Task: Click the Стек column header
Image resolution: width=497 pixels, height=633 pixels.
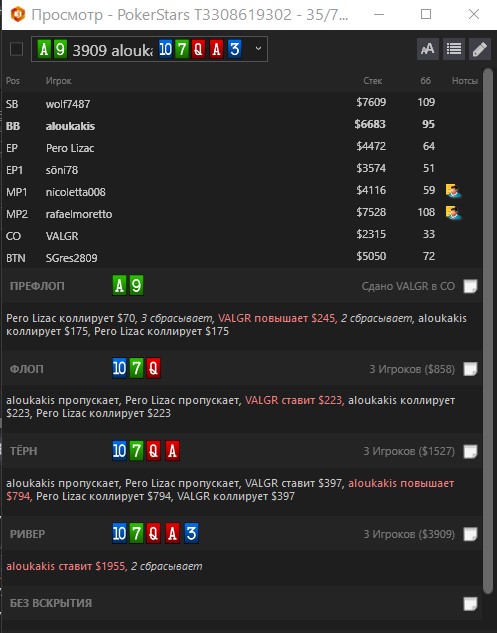Action: (372, 81)
